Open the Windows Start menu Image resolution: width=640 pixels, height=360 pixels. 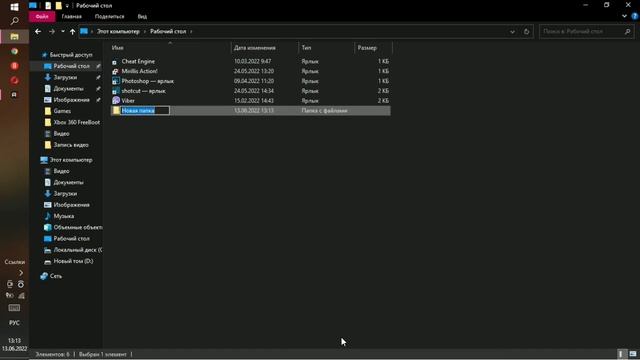(14, 7)
